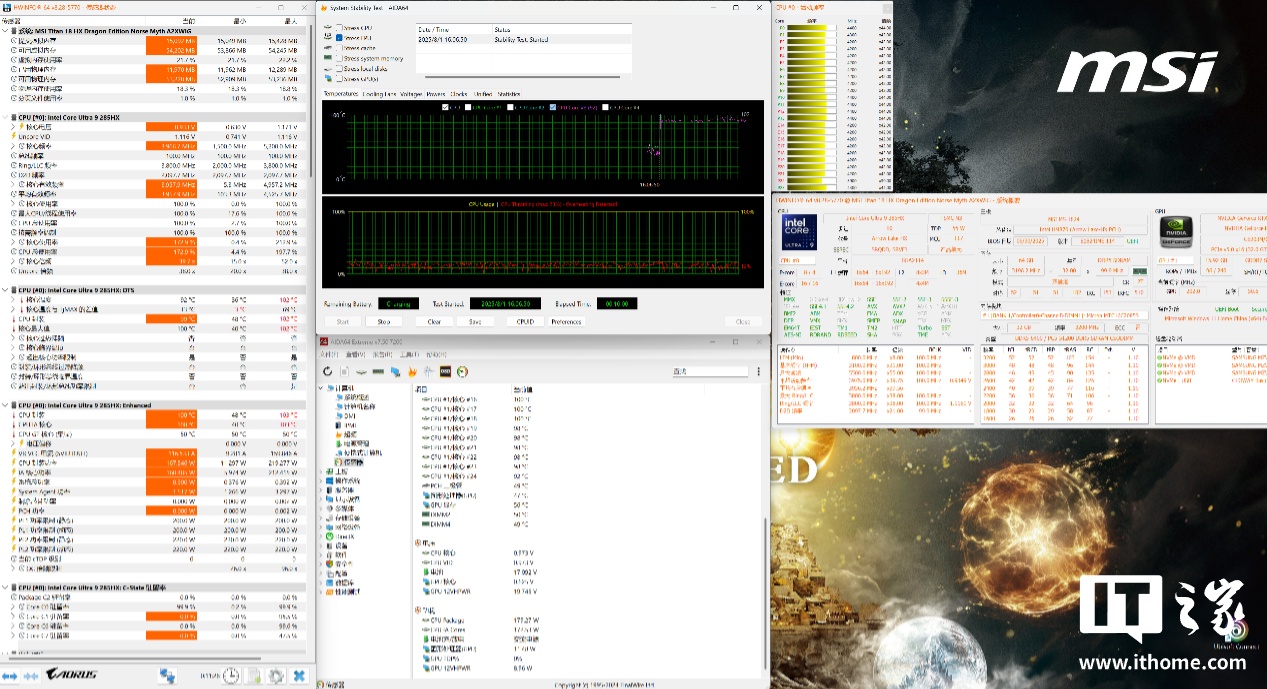Click the HWiNFO clock timer icon
The image size is (1267, 689).
(x=231, y=676)
